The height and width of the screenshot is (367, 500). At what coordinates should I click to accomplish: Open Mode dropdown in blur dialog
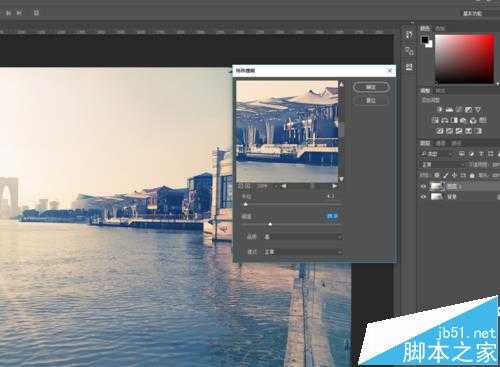tap(303, 252)
